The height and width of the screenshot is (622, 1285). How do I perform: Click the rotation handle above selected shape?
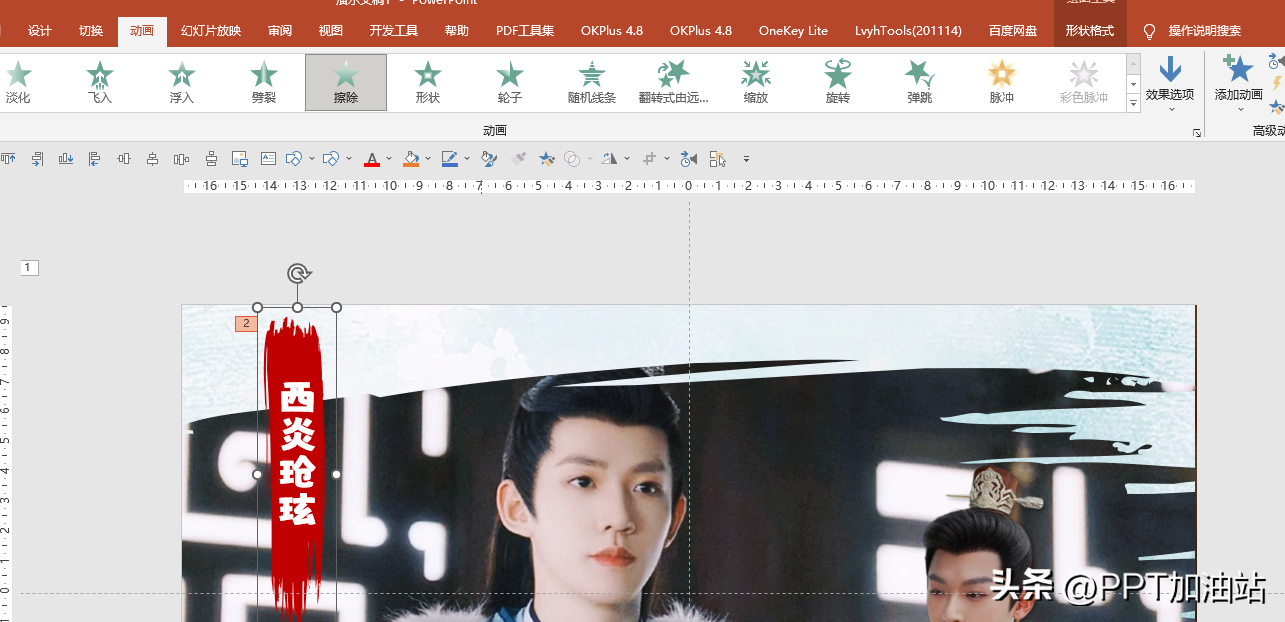[298, 273]
